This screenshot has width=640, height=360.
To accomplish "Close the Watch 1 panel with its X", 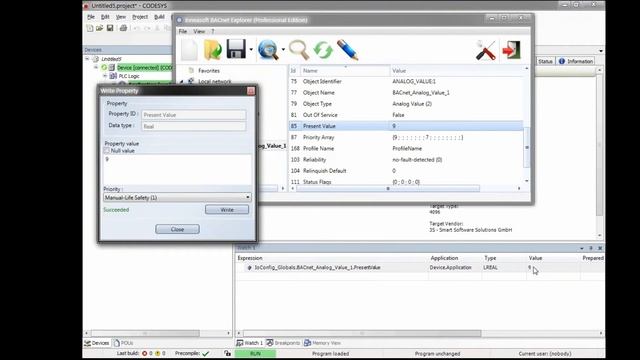I will click(600, 248).
